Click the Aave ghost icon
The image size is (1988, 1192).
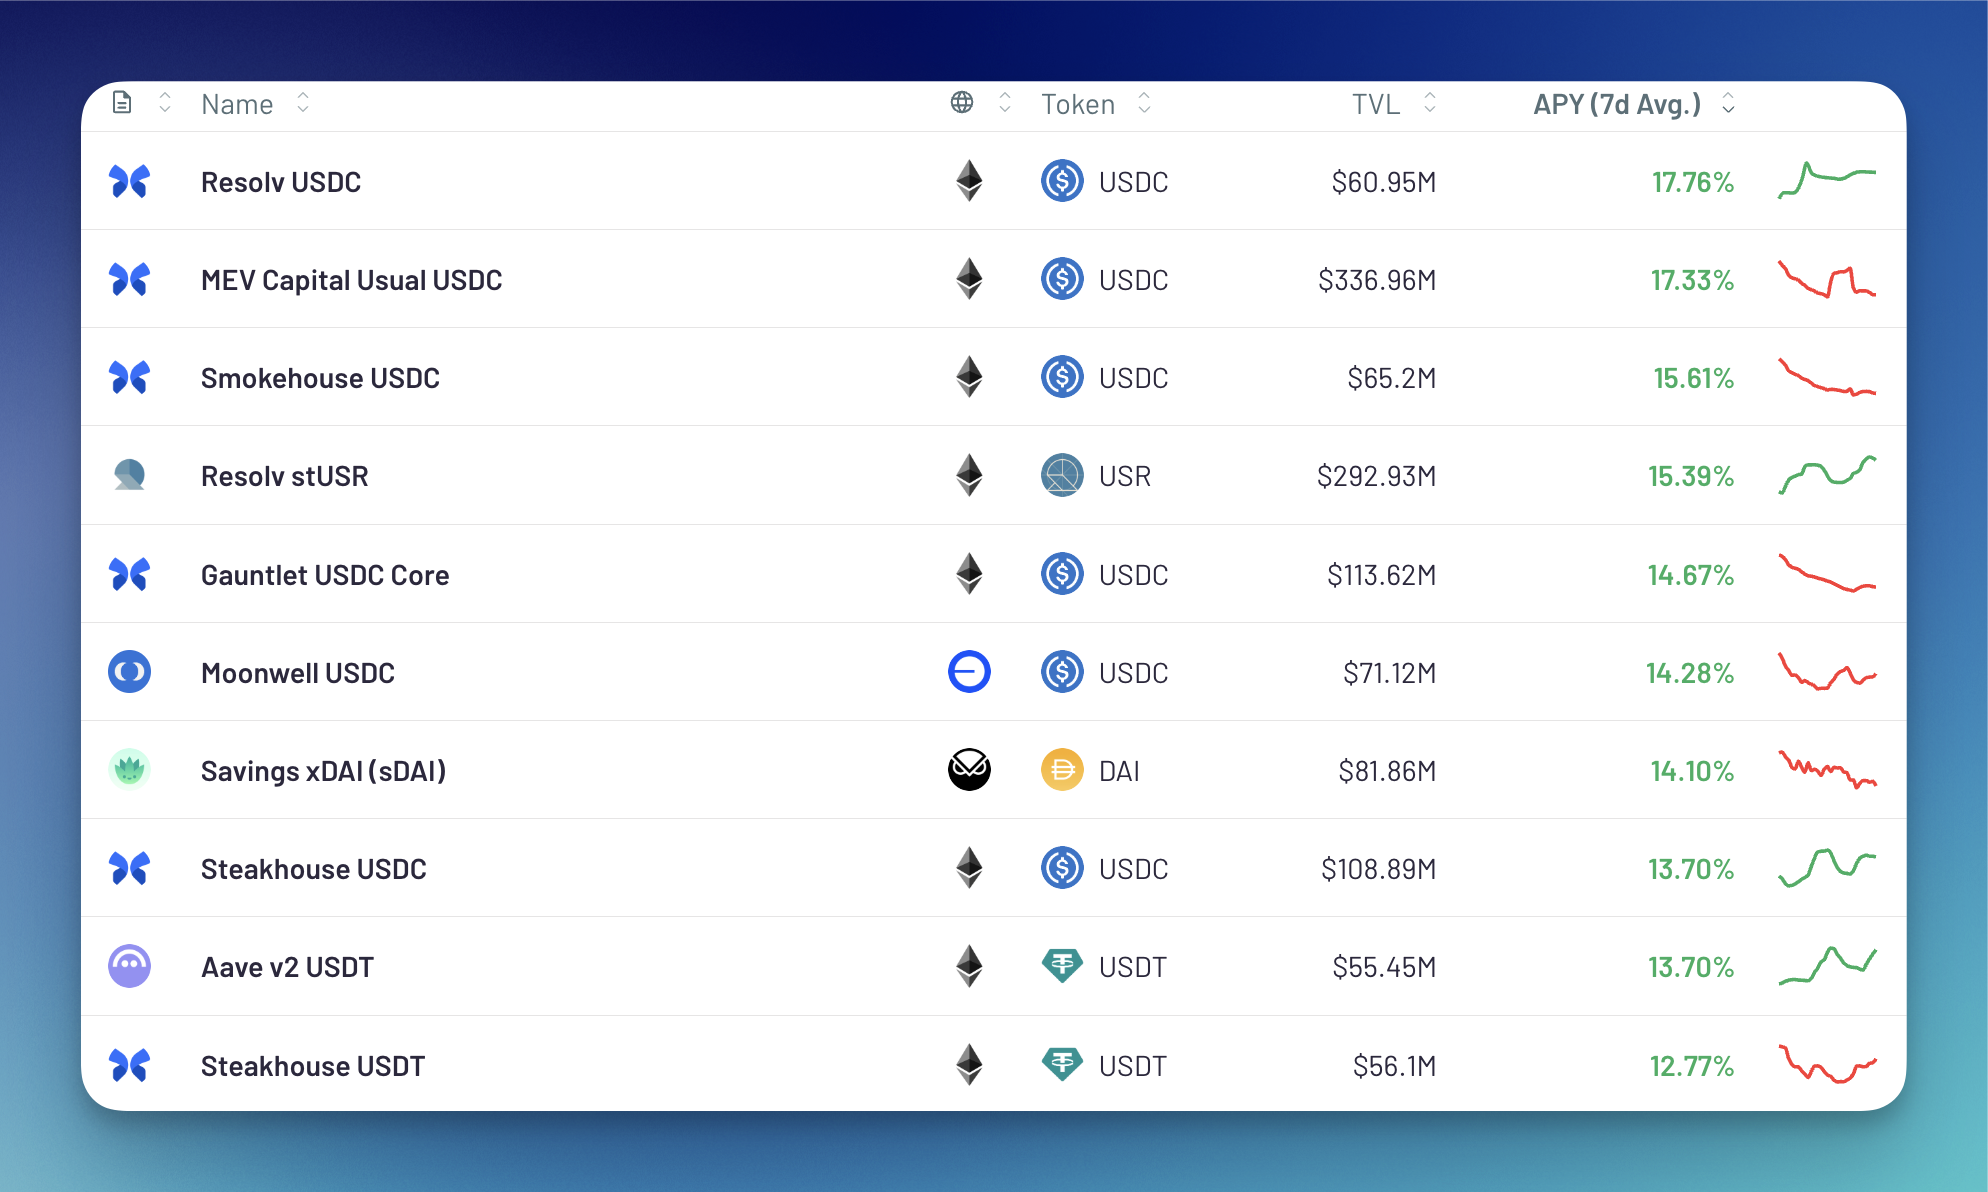(x=130, y=966)
